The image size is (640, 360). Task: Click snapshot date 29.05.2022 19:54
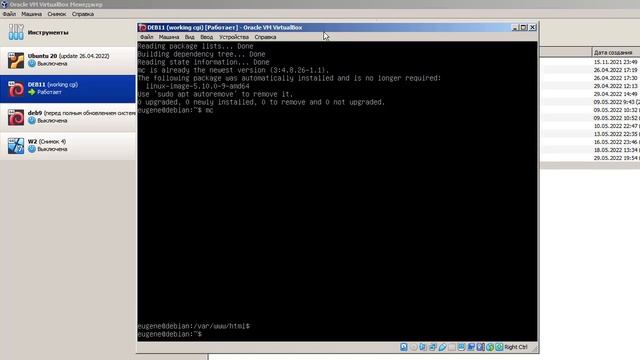(616, 158)
